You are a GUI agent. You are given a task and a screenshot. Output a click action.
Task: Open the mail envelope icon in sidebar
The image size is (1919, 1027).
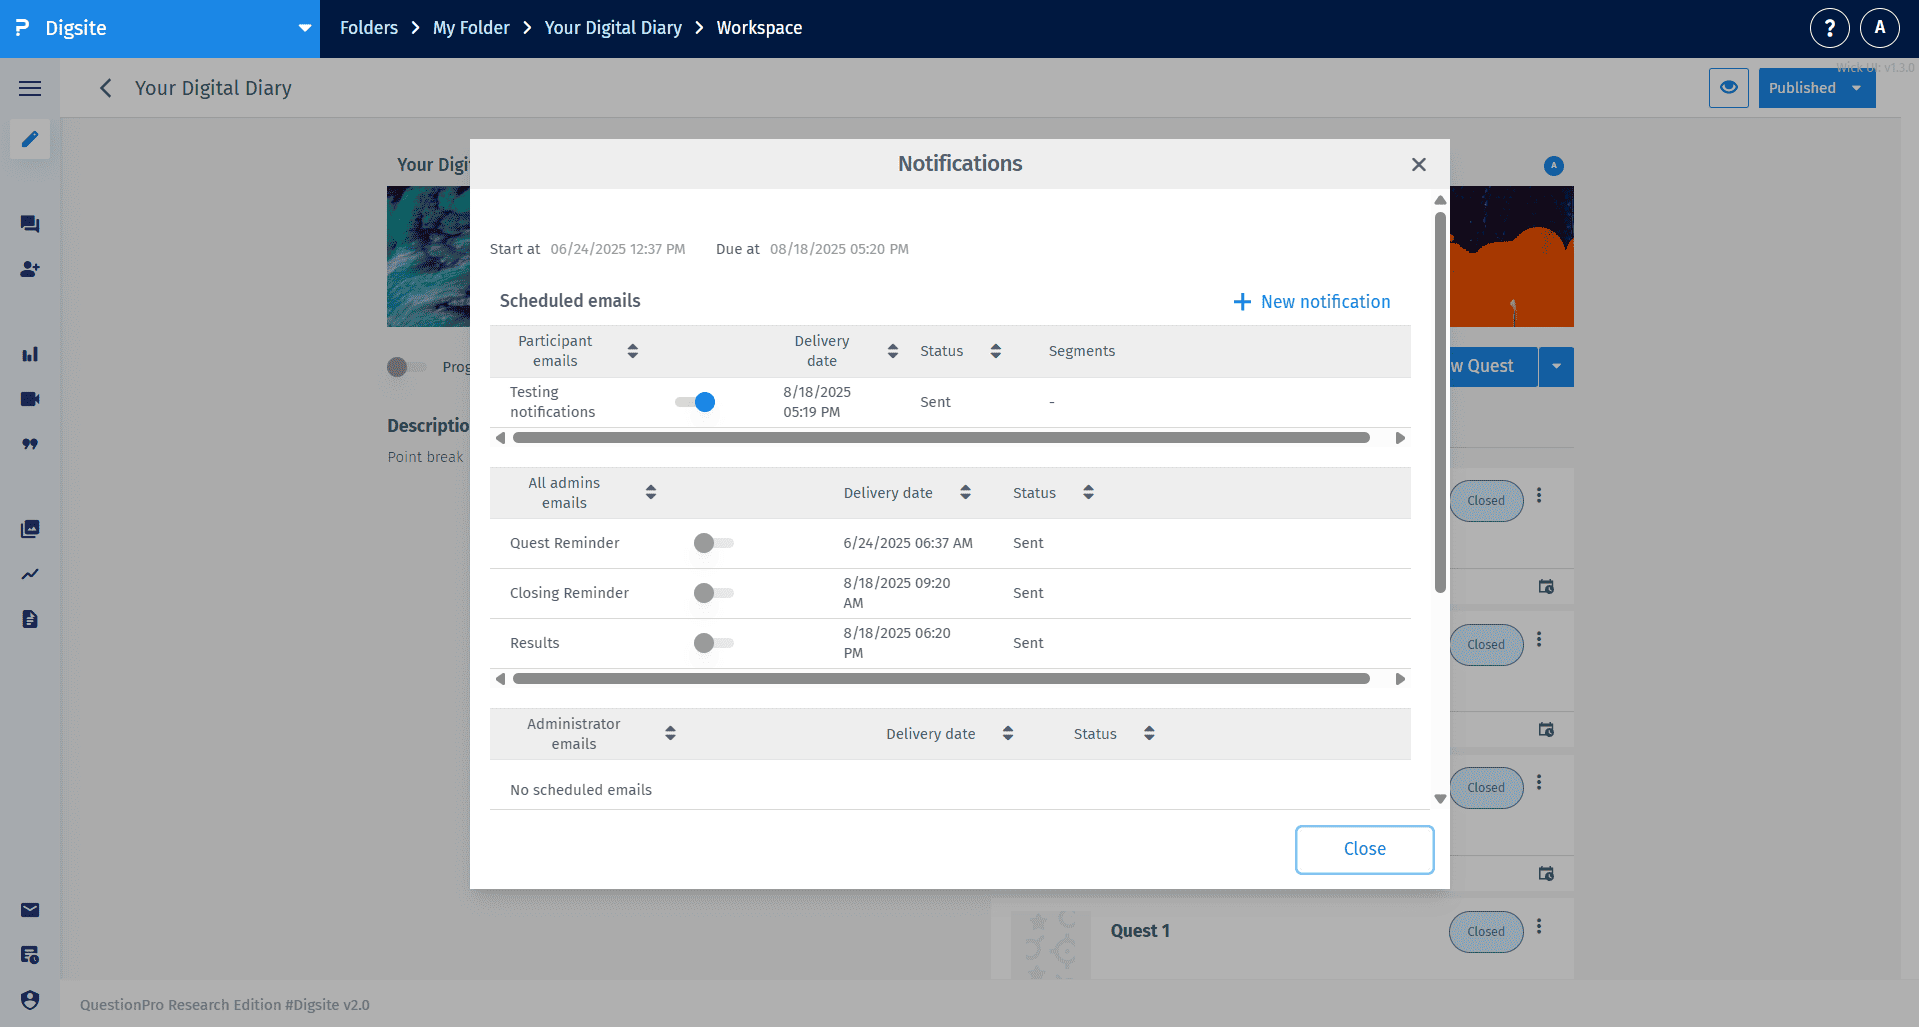click(30, 910)
